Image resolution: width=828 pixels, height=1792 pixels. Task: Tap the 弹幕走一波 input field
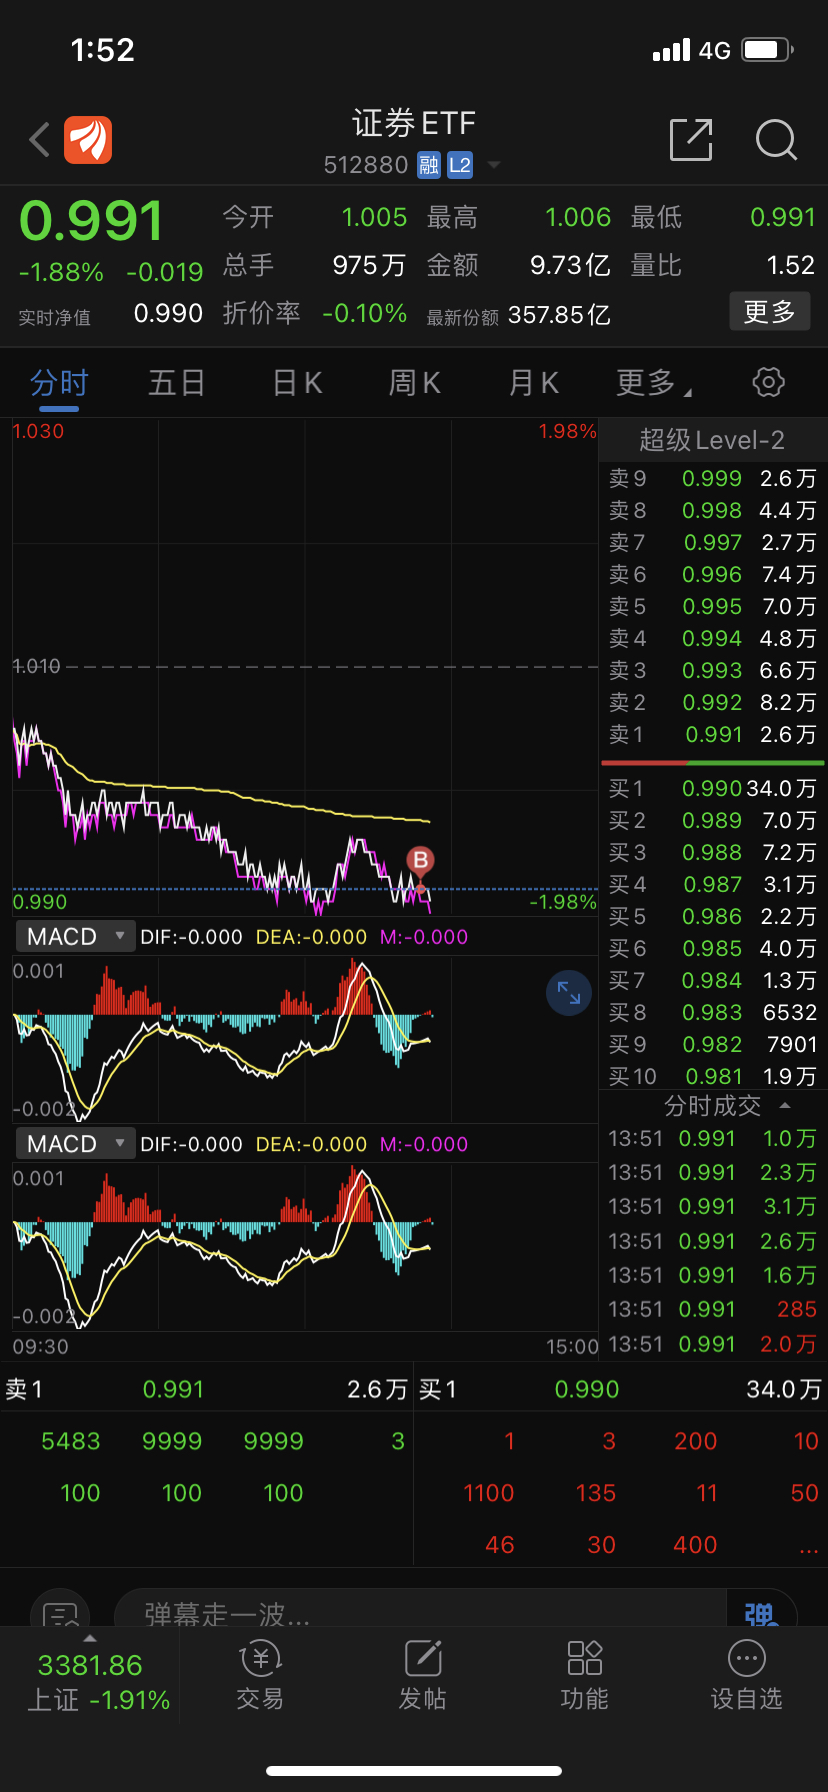click(x=420, y=1609)
